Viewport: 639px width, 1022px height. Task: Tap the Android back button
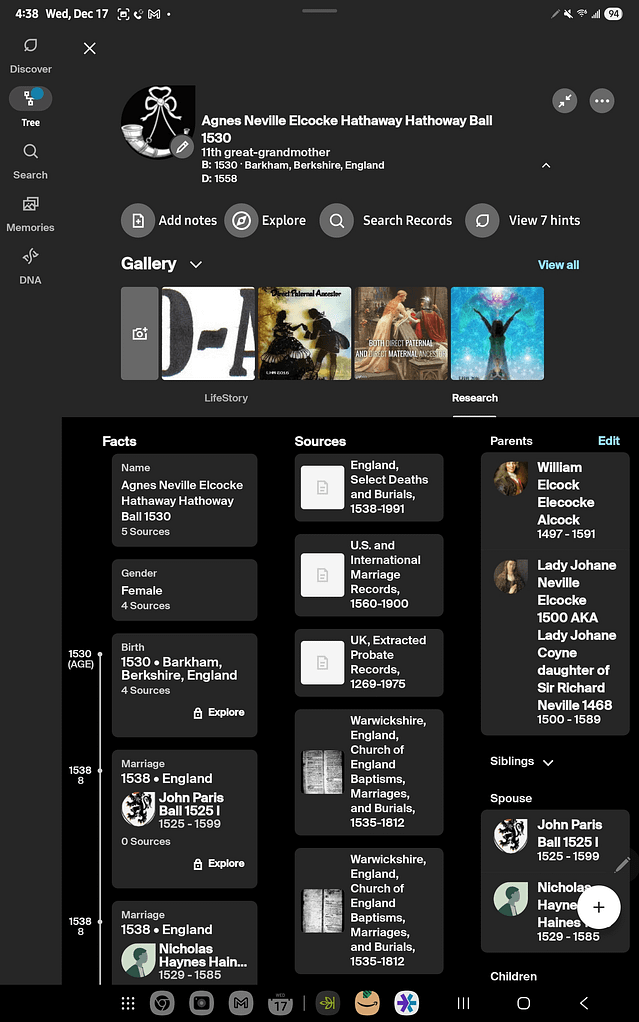(584, 1003)
